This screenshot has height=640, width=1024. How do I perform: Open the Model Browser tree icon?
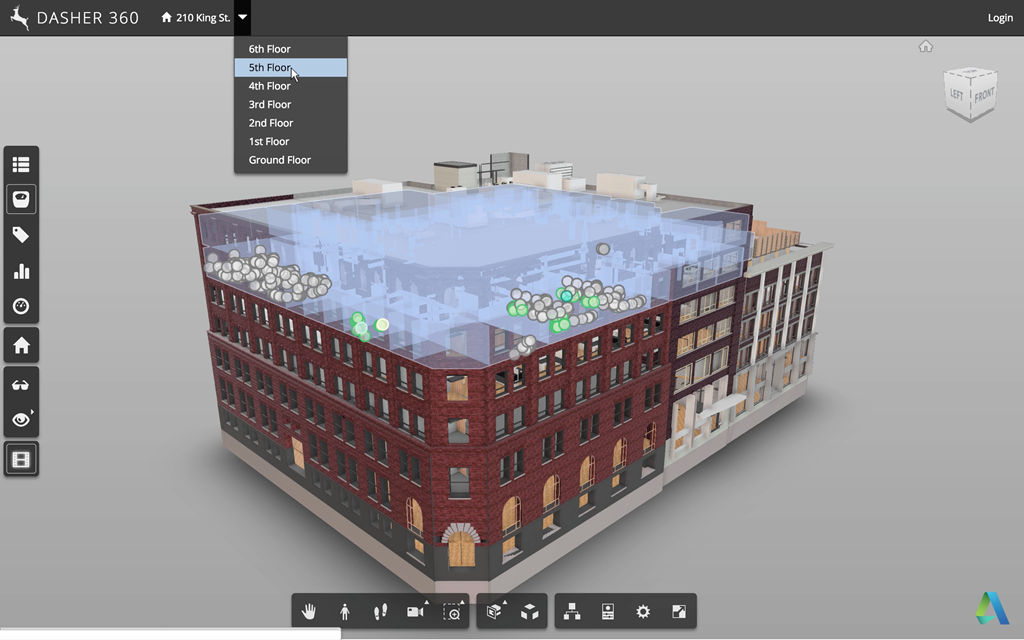572,612
